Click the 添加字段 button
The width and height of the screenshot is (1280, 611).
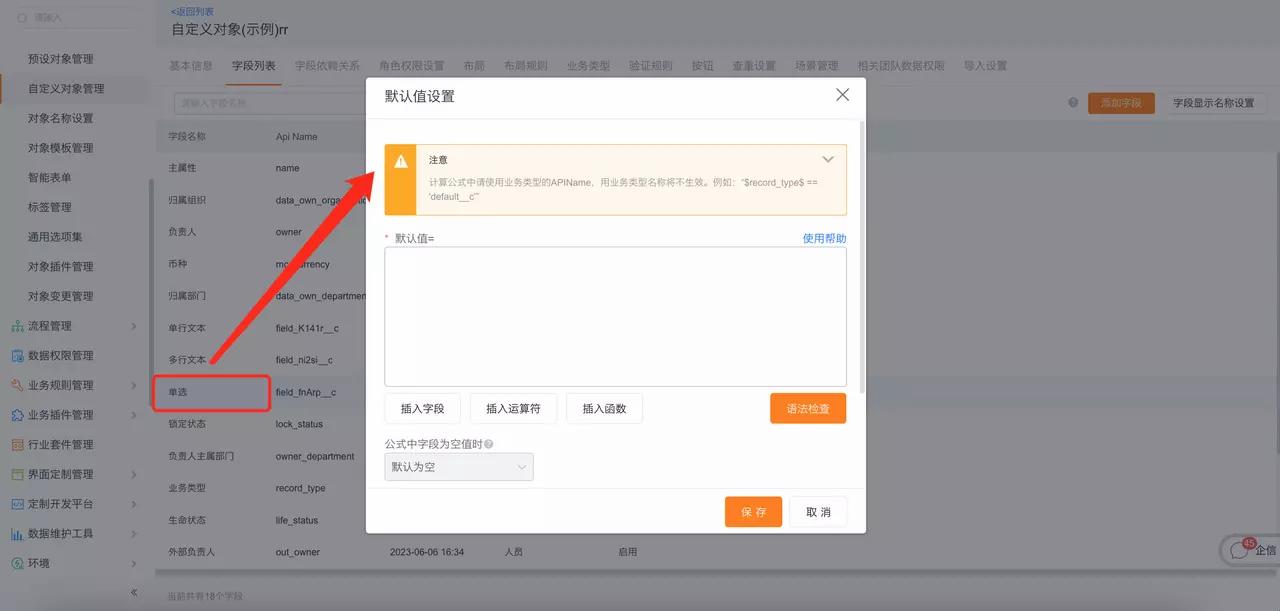1121,103
